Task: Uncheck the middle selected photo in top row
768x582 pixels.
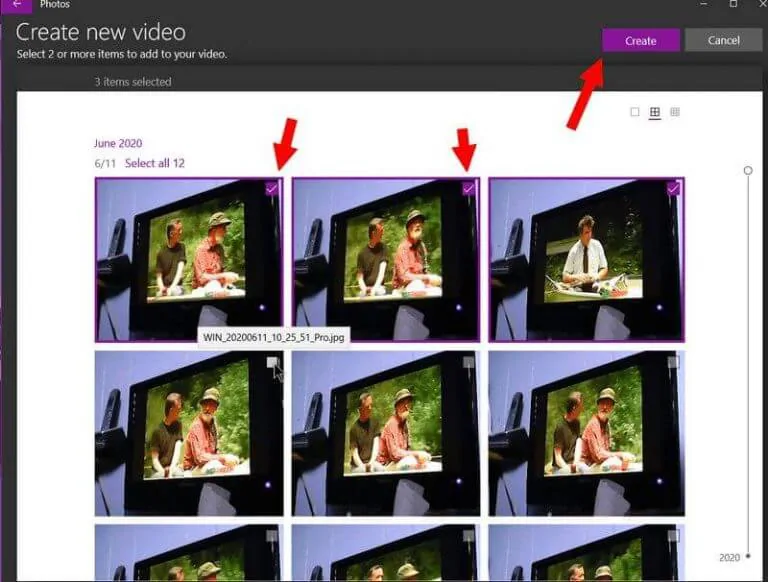Action: tap(469, 189)
